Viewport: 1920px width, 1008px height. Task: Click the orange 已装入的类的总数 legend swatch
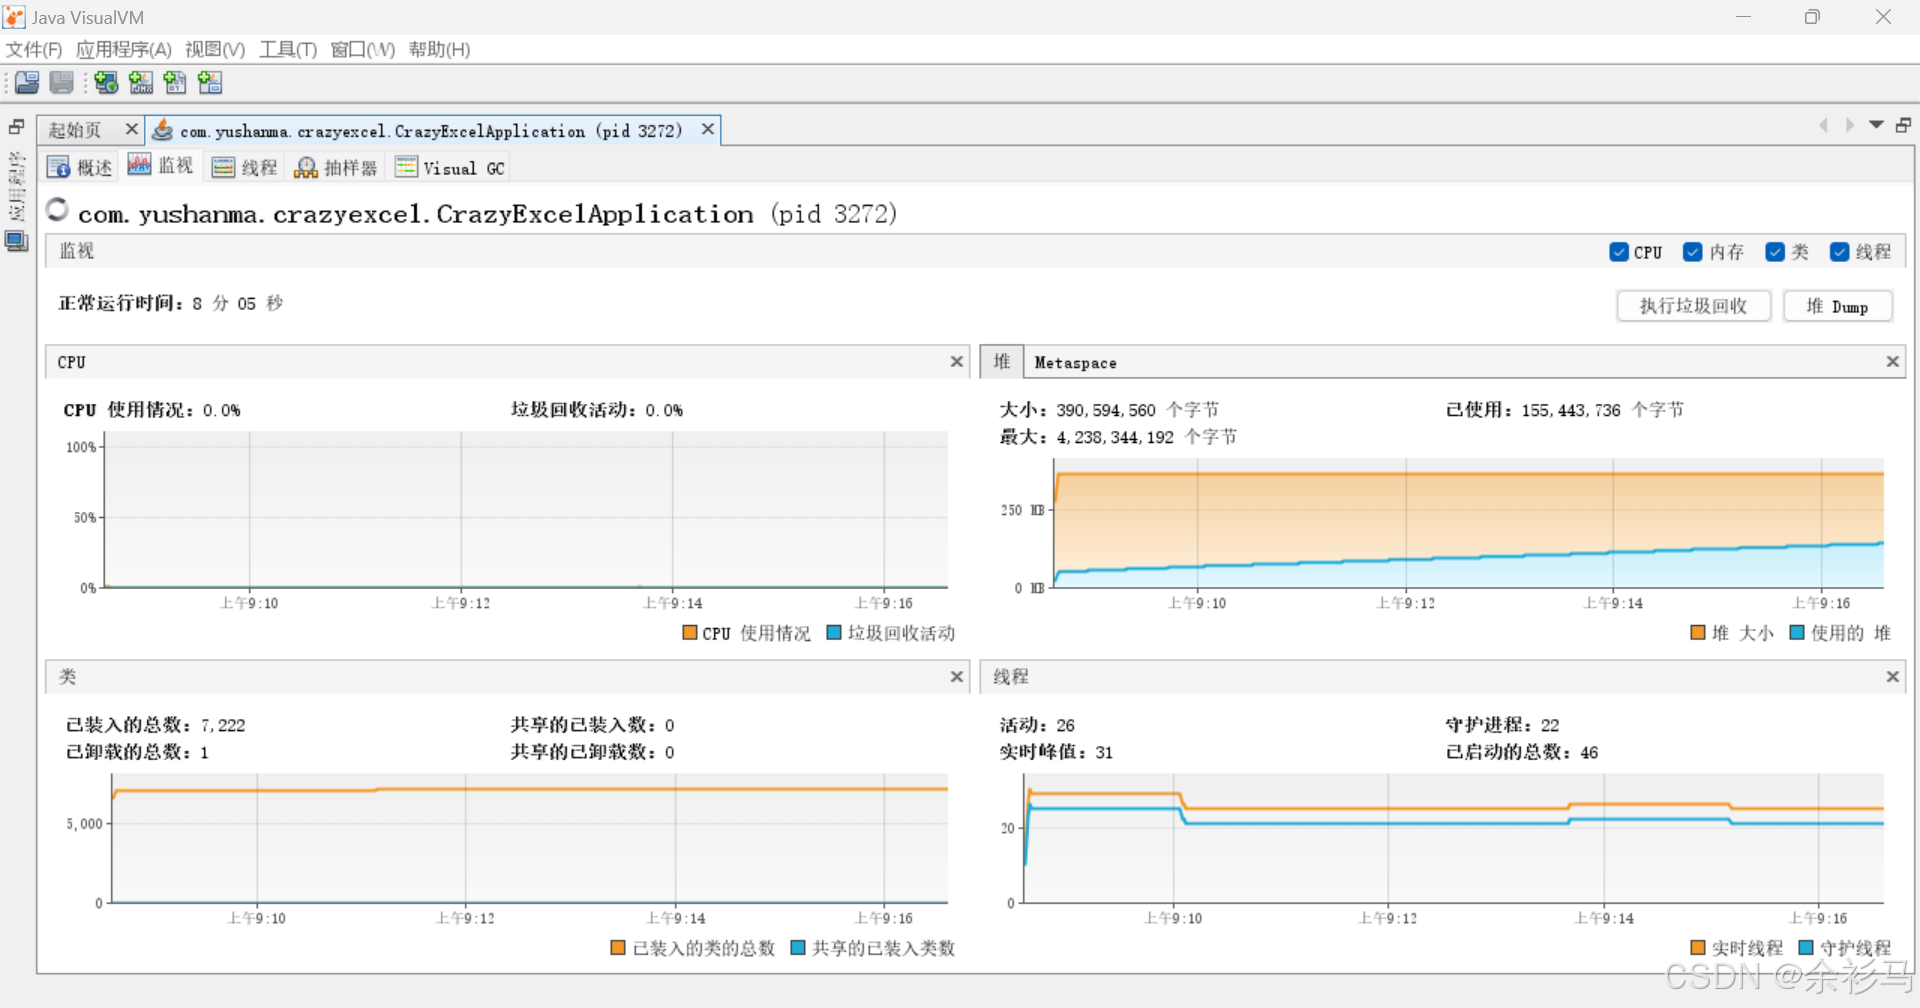tap(618, 947)
